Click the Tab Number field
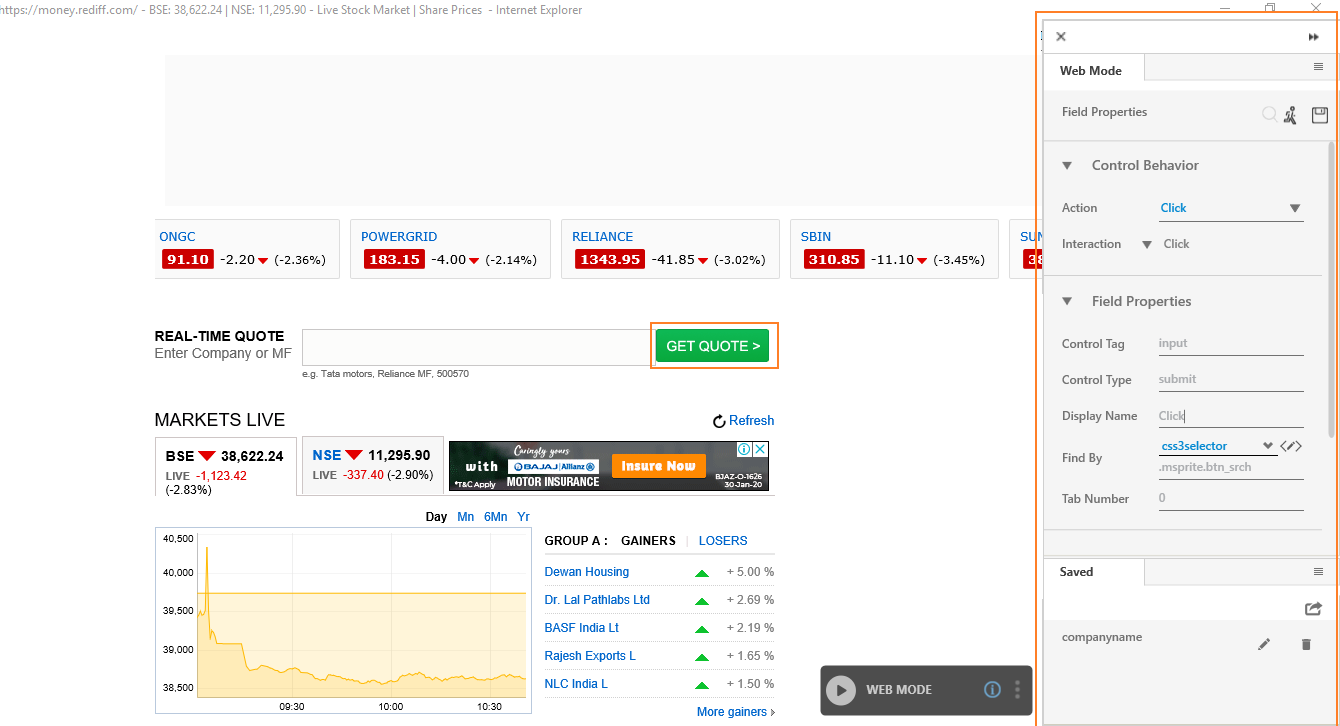 coord(1231,498)
